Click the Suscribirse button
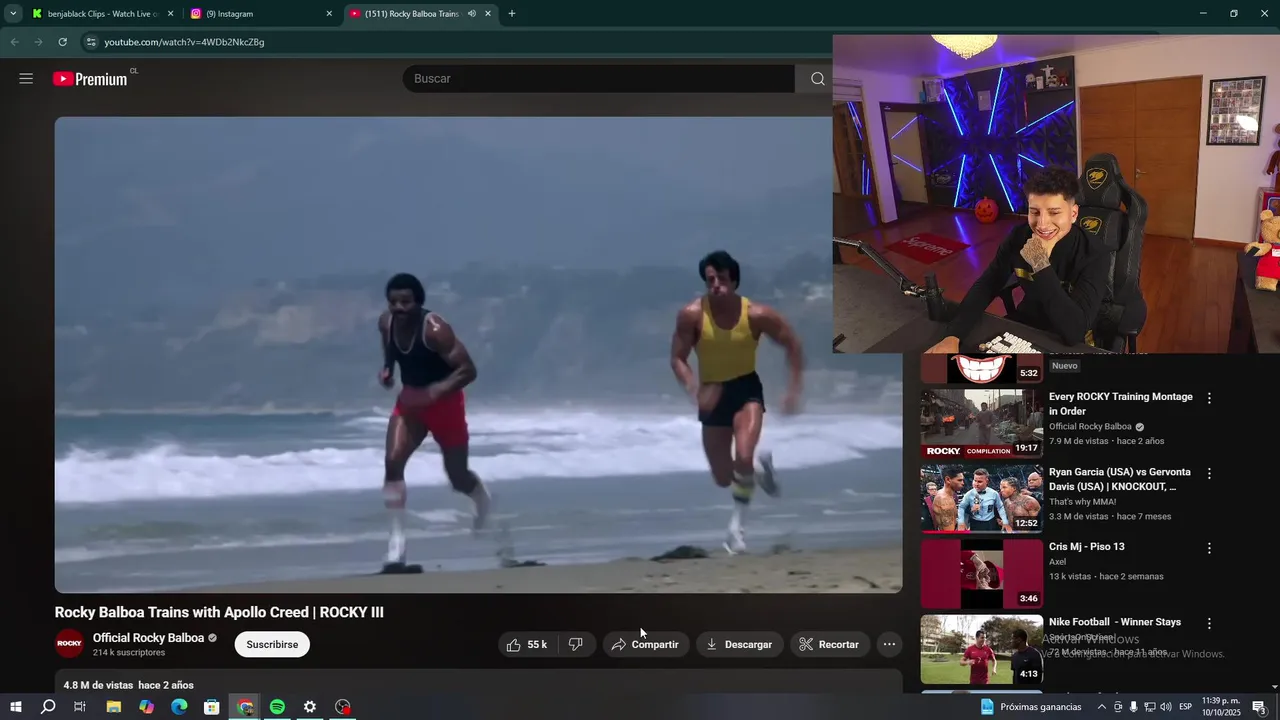The width and height of the screenshot is (1280, 720). [272, 645]
